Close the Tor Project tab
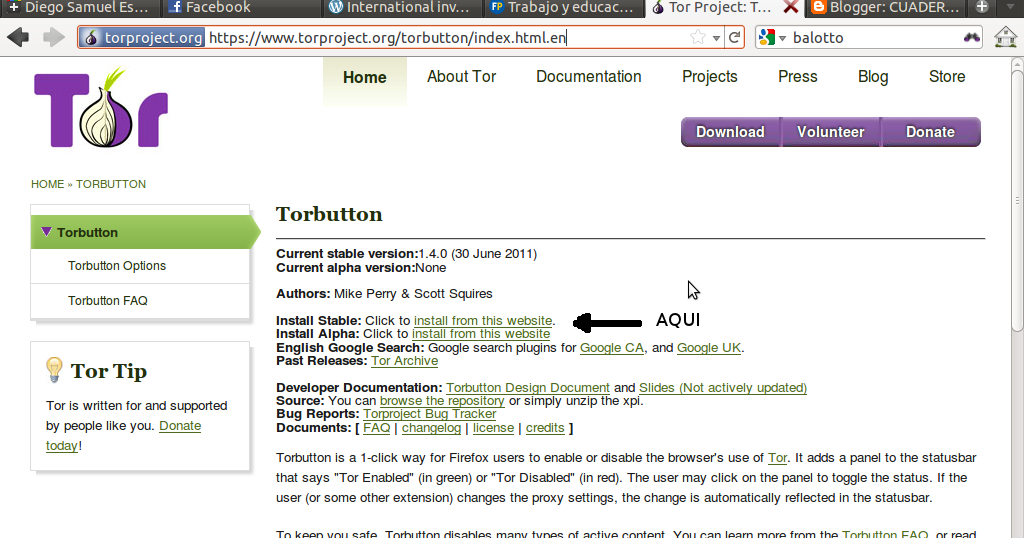 point(791,8)
